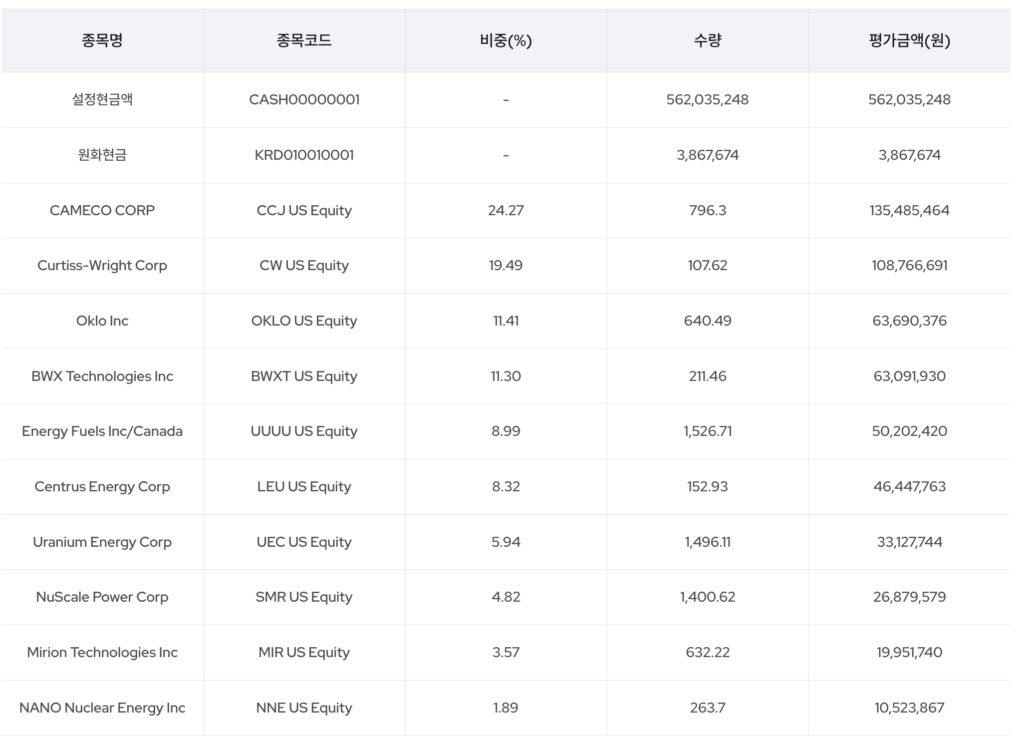The height and width of the screenshot is (745, 1024).
Task: Click the Centrus Energy Corp name
Action: point(102,487)
